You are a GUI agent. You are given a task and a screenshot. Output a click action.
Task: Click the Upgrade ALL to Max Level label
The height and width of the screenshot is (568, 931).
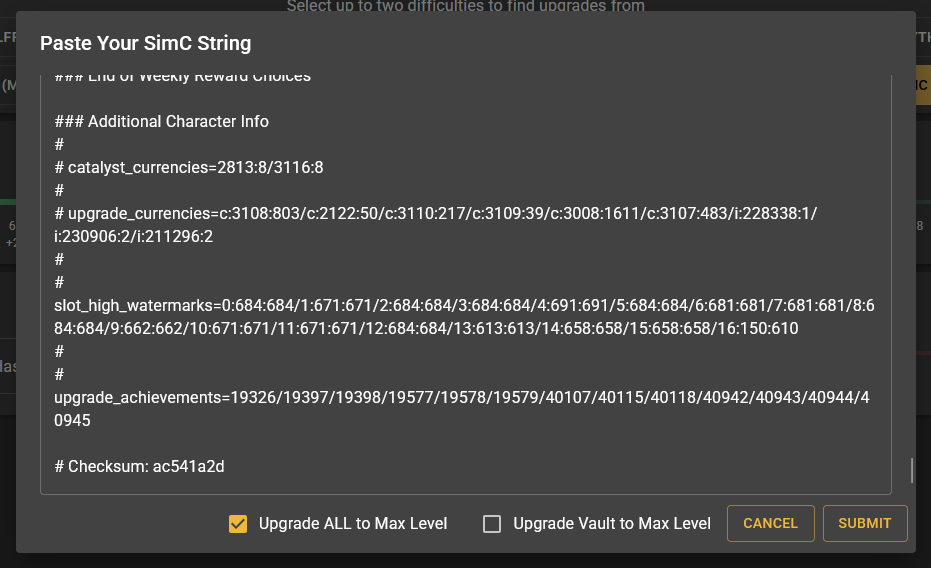[x=352, y=524]
